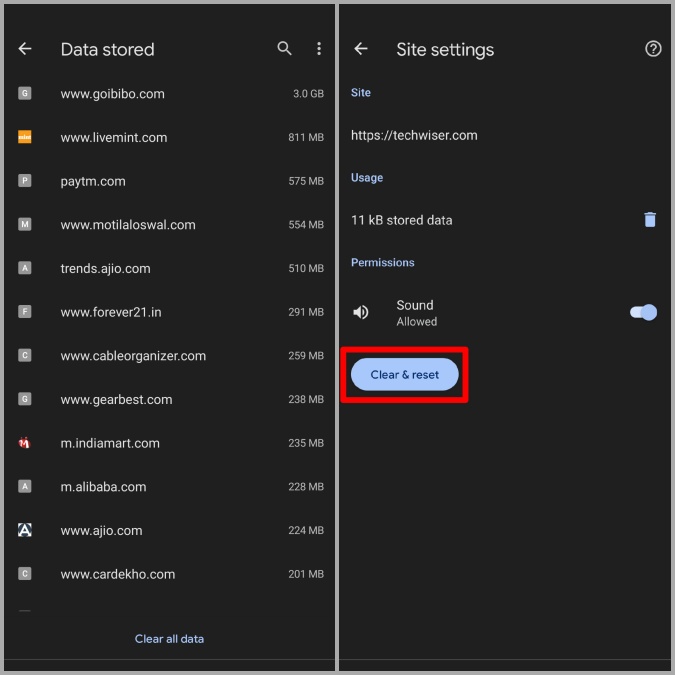
Task: Tap the cardekho C favicon
Action: [x=25, y=574]
